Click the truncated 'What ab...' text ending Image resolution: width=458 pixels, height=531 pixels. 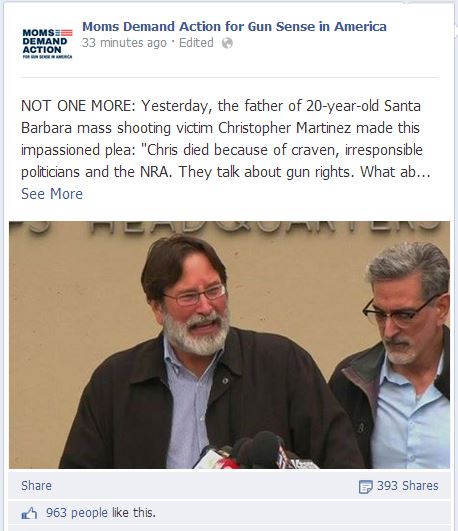[x=395, y=172]
